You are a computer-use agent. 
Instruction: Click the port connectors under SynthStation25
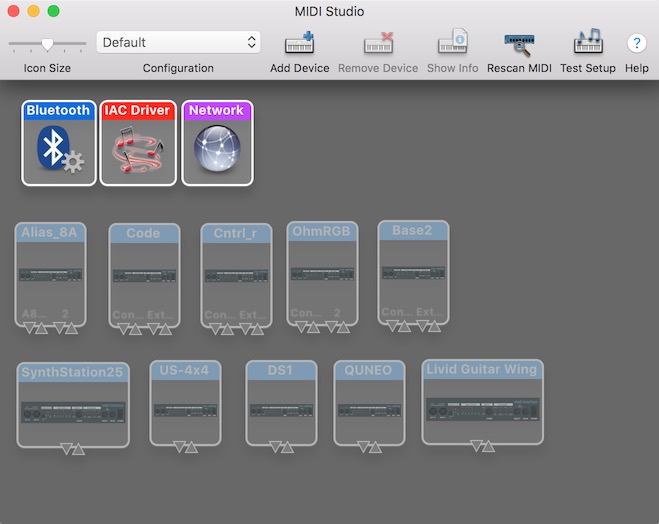click(73, 449)
